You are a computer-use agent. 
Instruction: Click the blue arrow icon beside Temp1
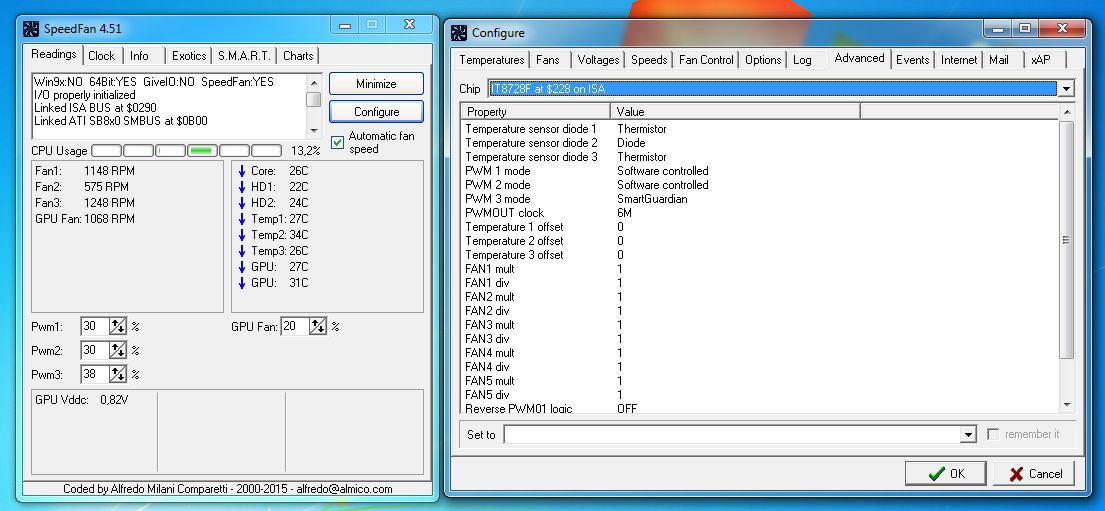coord(242,219)
